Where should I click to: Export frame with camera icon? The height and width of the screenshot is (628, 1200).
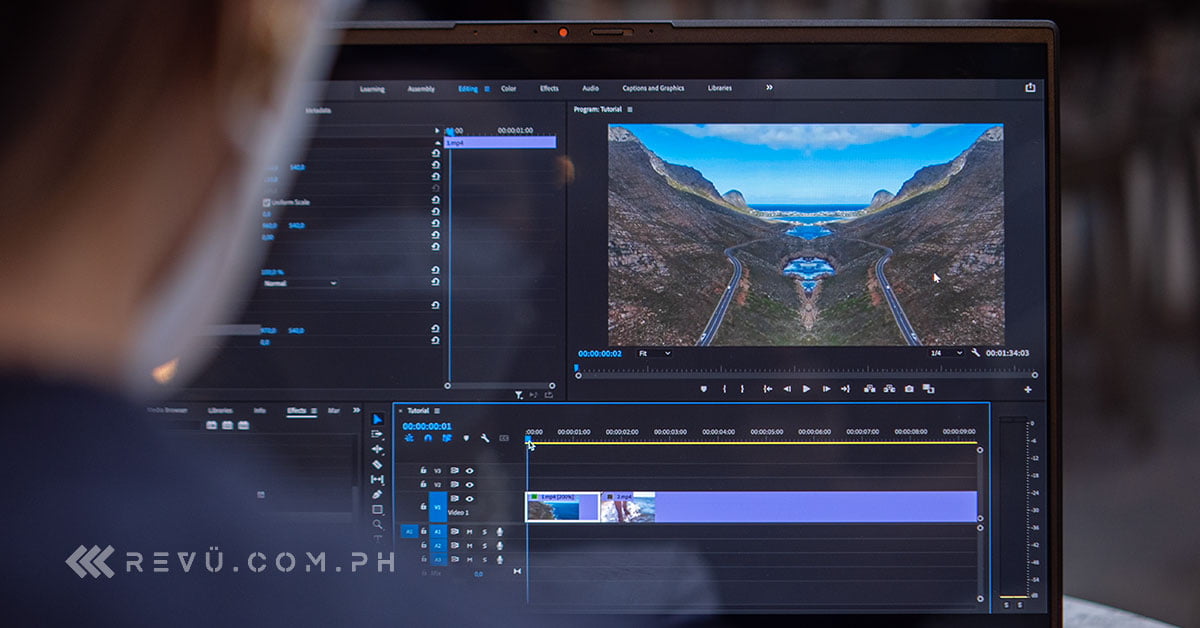909,388
